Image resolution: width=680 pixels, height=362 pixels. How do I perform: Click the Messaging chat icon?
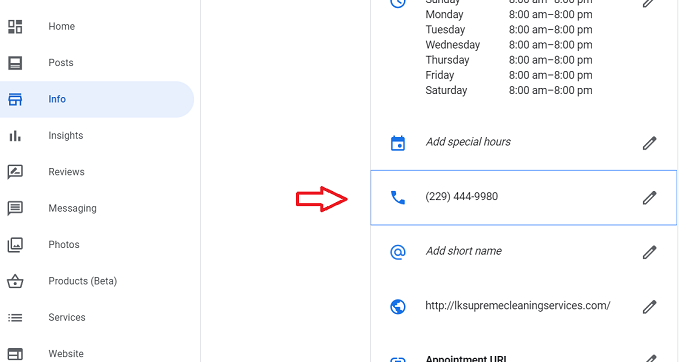15,209
